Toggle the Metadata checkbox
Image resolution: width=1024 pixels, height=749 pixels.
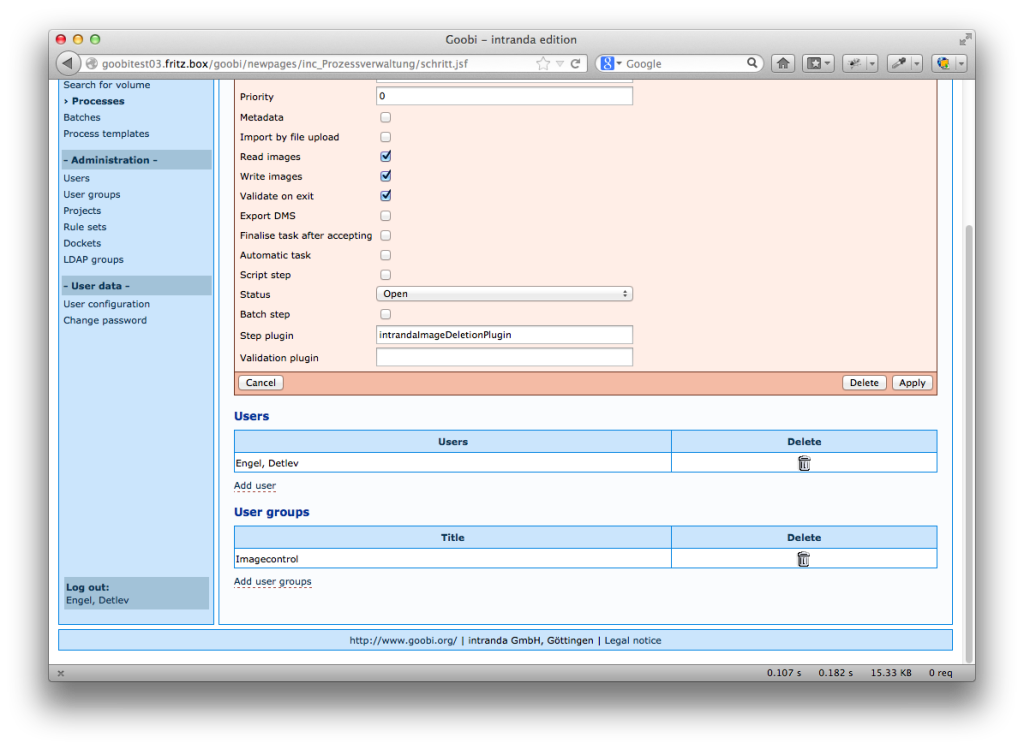[x=385, y=118]
